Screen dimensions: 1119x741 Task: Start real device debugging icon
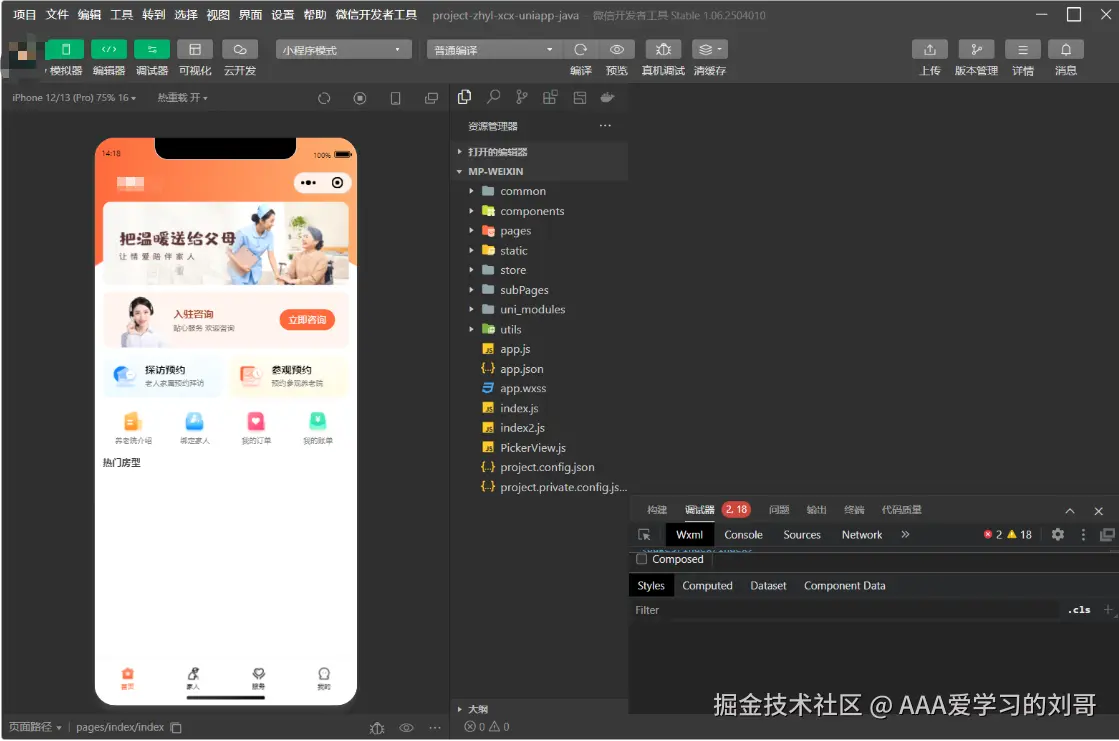tap(663, 49)
